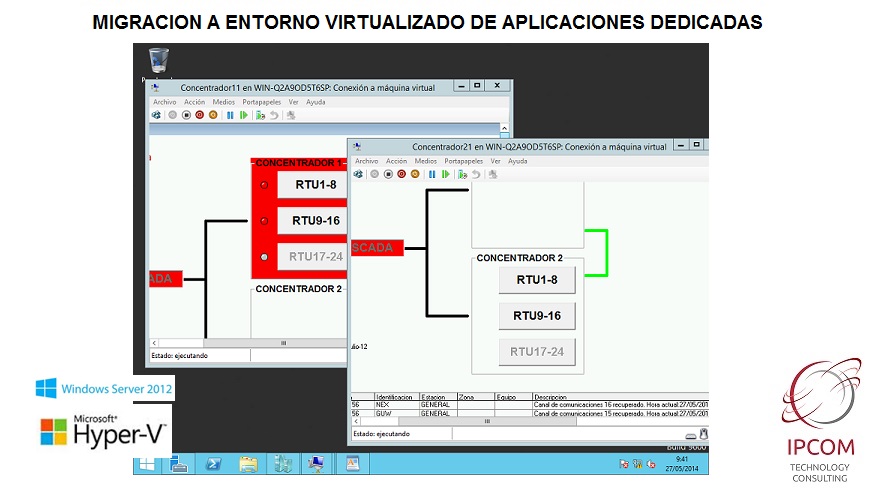Click Pause icon in Concentrador21 toolbar
Image resolution: width=874 pixels, height=493 pixels.
pos(431,174)
